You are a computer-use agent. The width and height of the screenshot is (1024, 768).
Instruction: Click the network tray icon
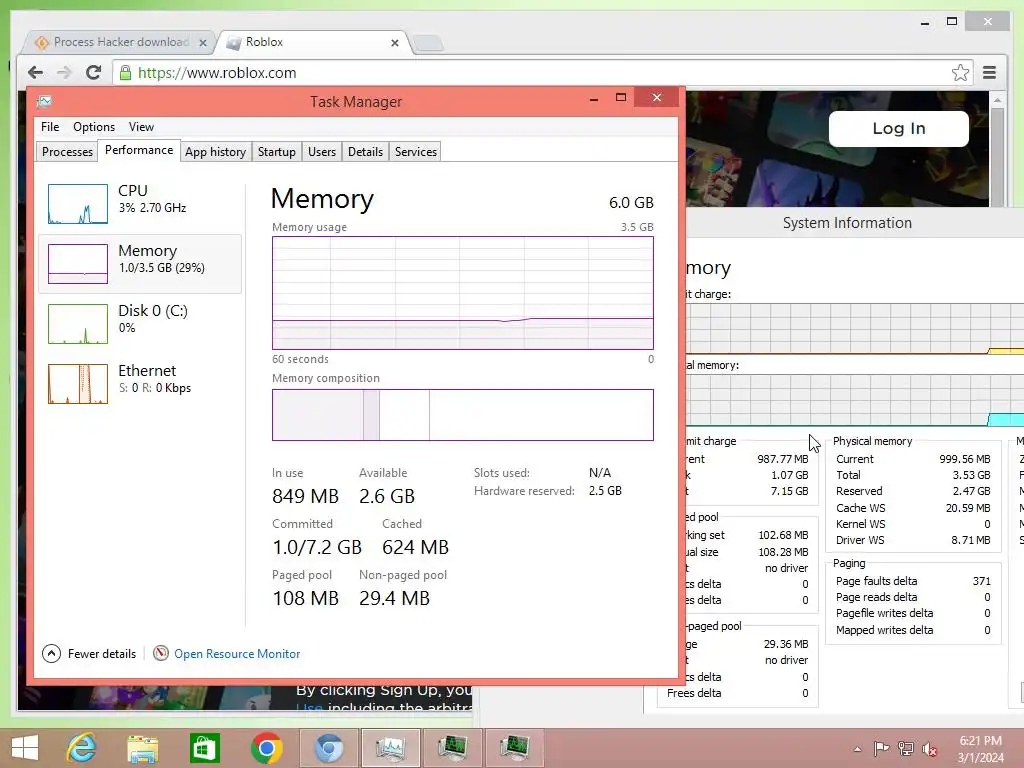(x=906, y=749)
